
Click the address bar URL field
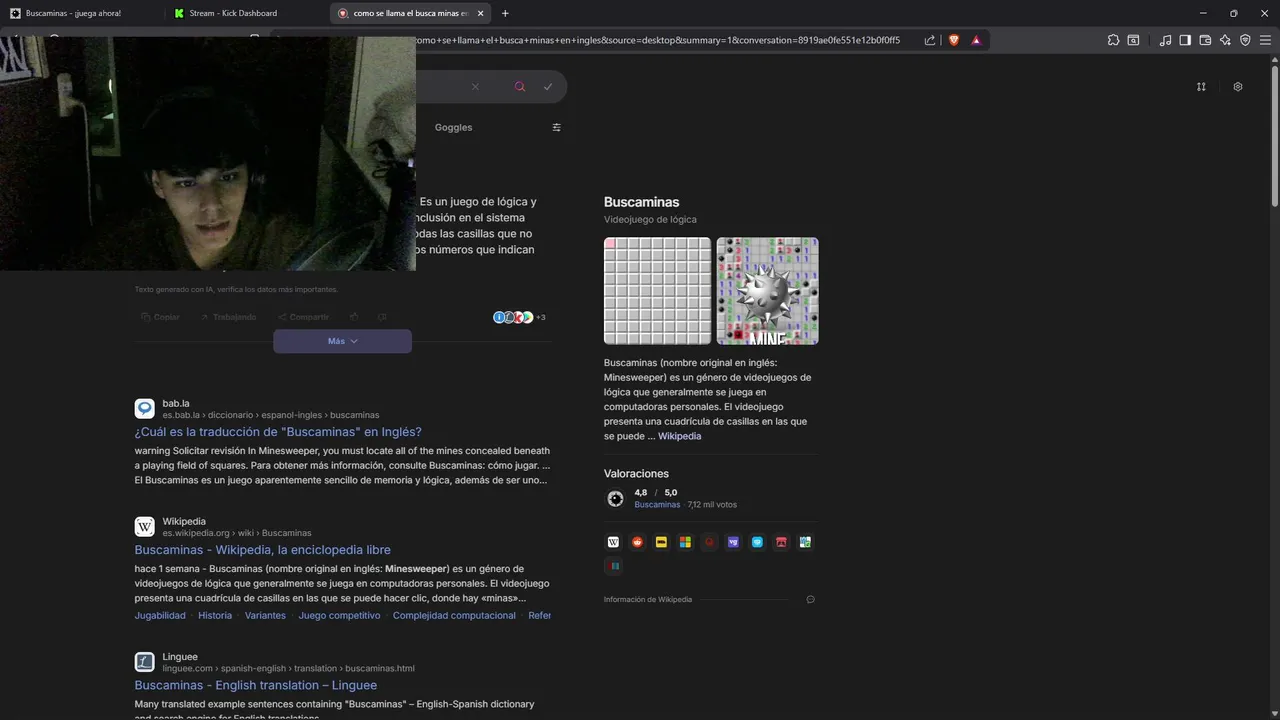[x=660, y=40]
